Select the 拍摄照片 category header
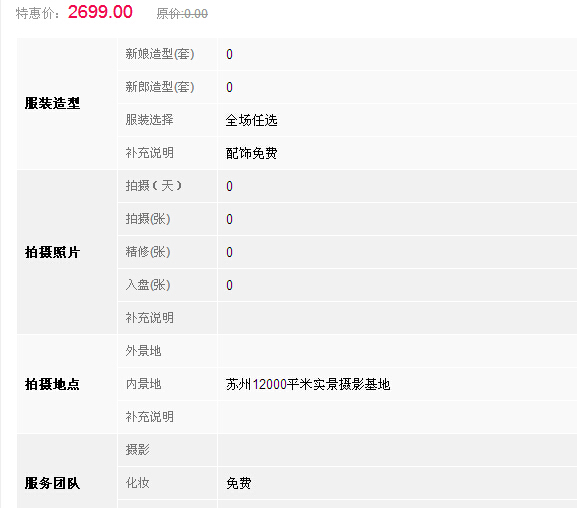 pos(52,252)
